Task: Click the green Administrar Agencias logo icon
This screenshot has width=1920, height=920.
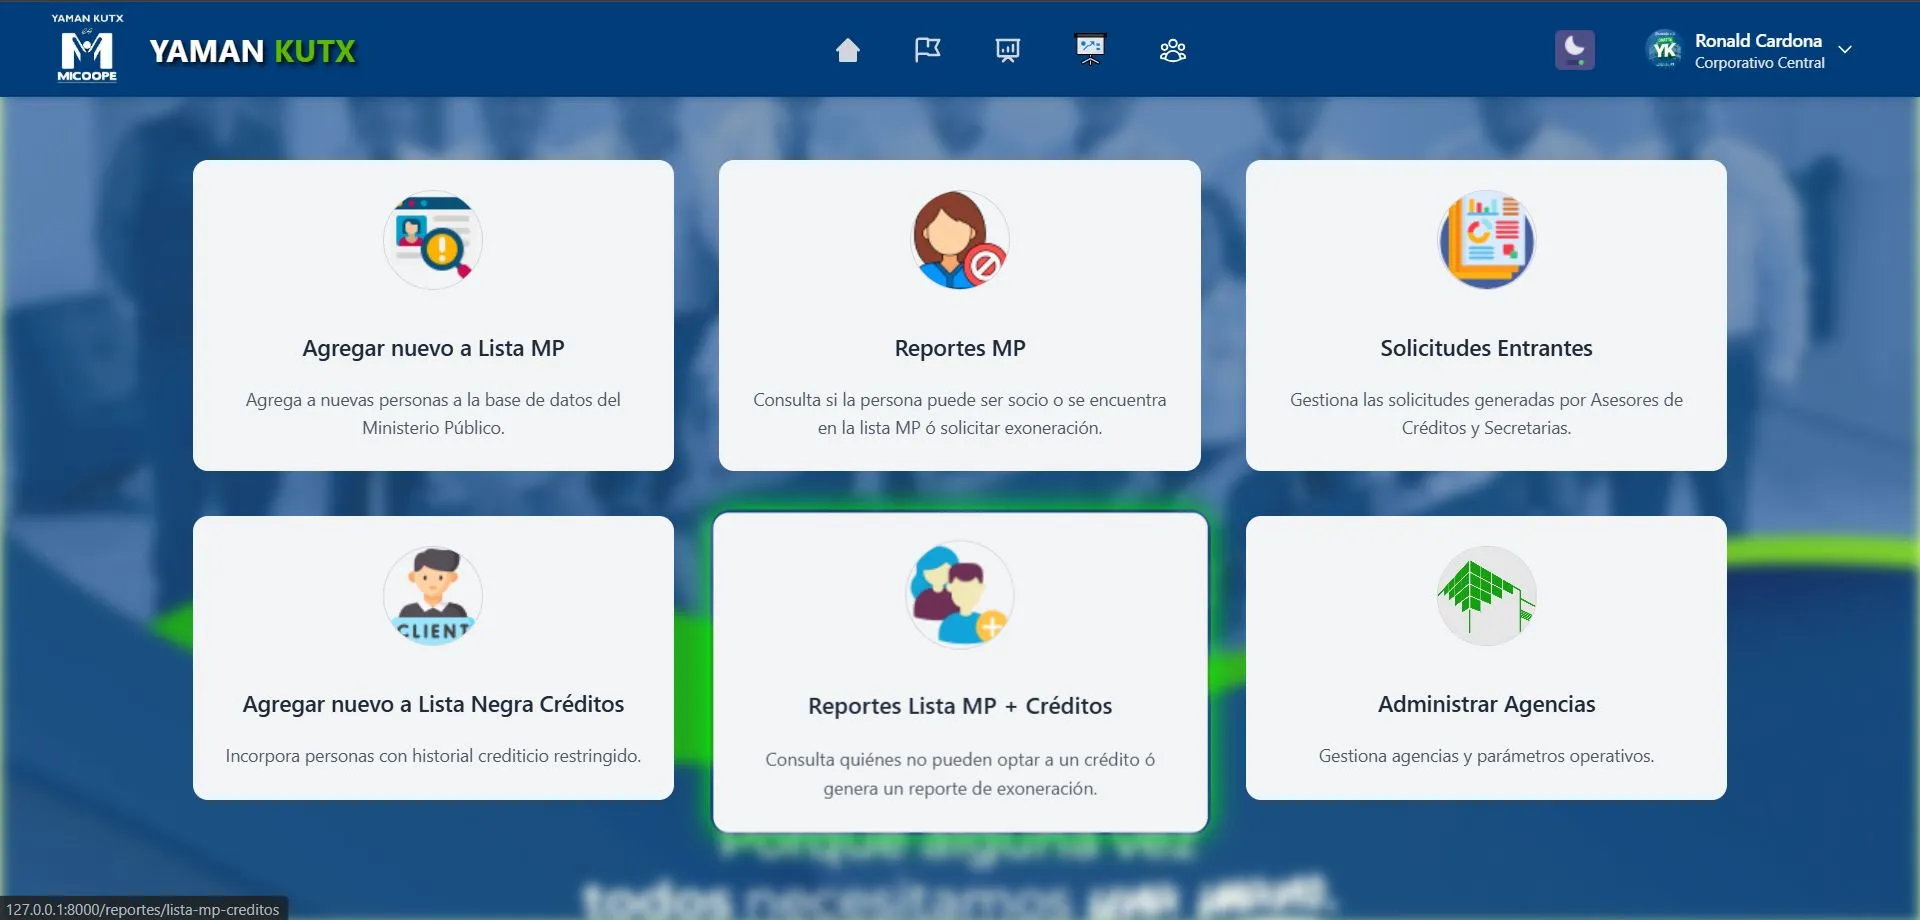Action: pyautogui.click(x=1486, y=596)
